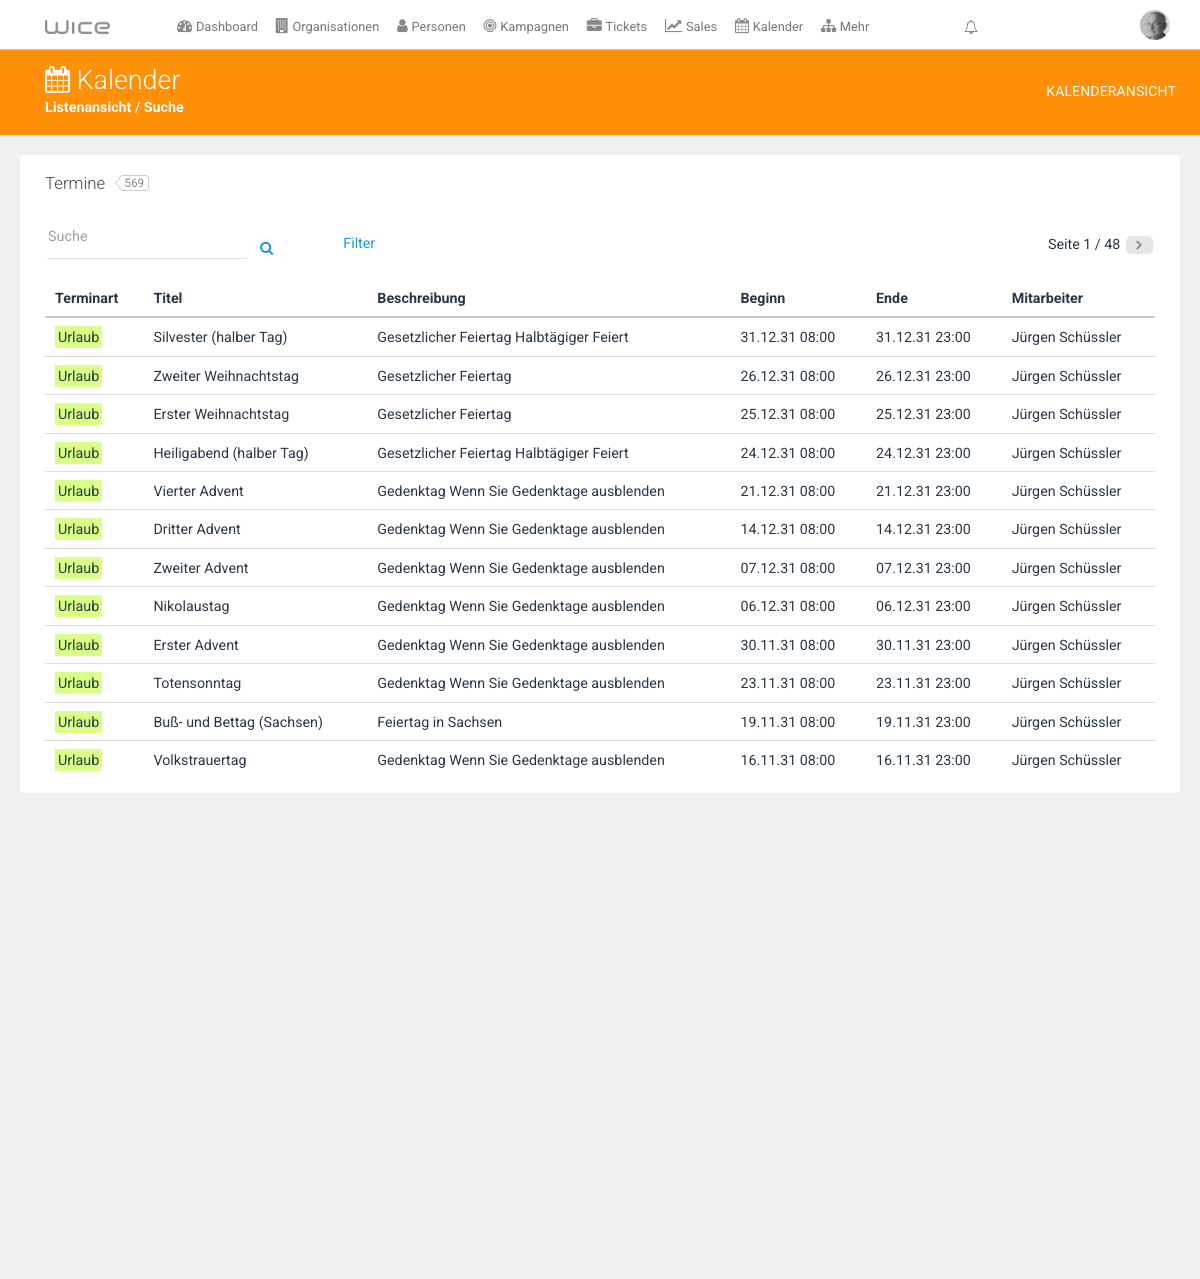
Task: Open notifications bell icon
Action: (971, 27)
